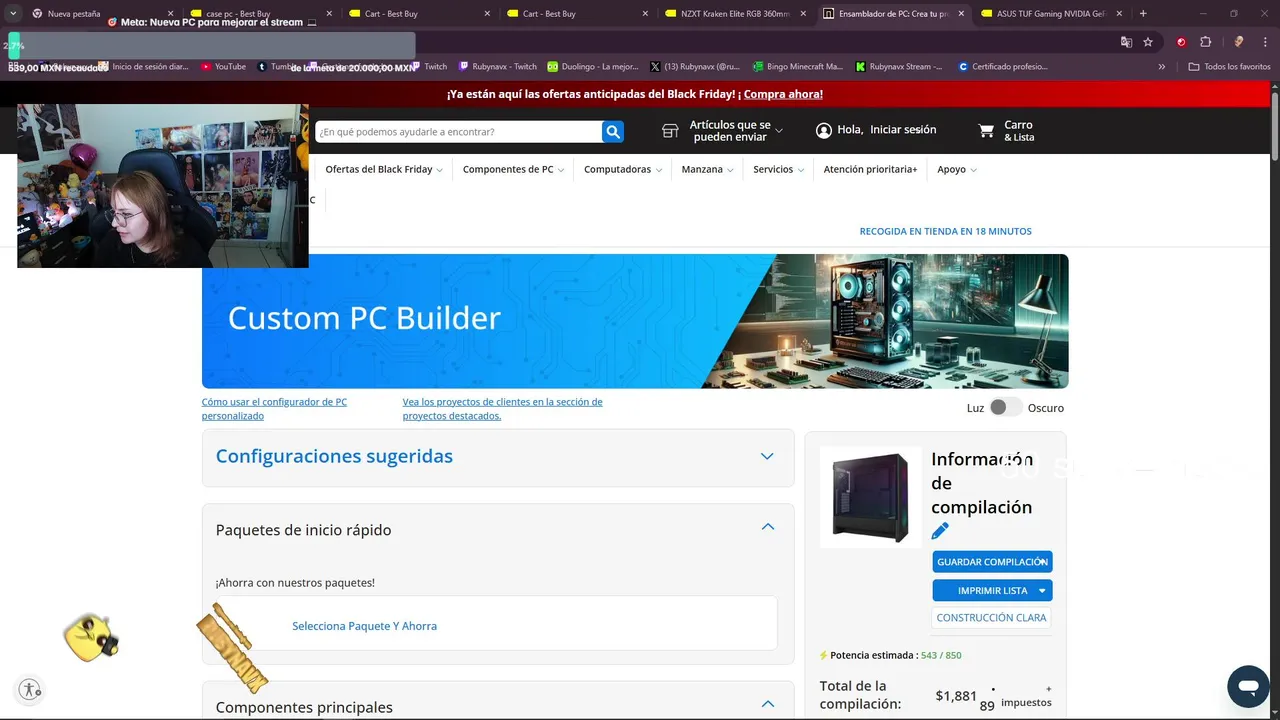The image size is (1280, 720).
Task: Expand the Manzana menu
Action: tap(707, 170)
